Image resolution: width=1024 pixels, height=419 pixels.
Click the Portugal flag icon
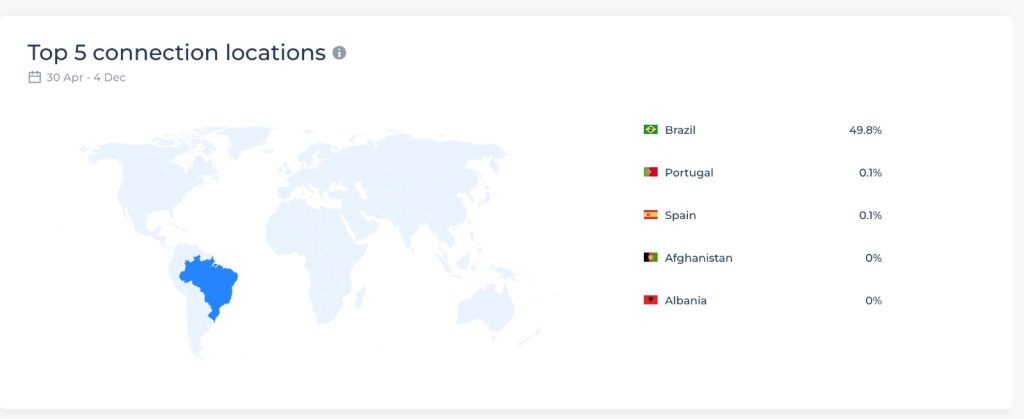pos(650,172)
